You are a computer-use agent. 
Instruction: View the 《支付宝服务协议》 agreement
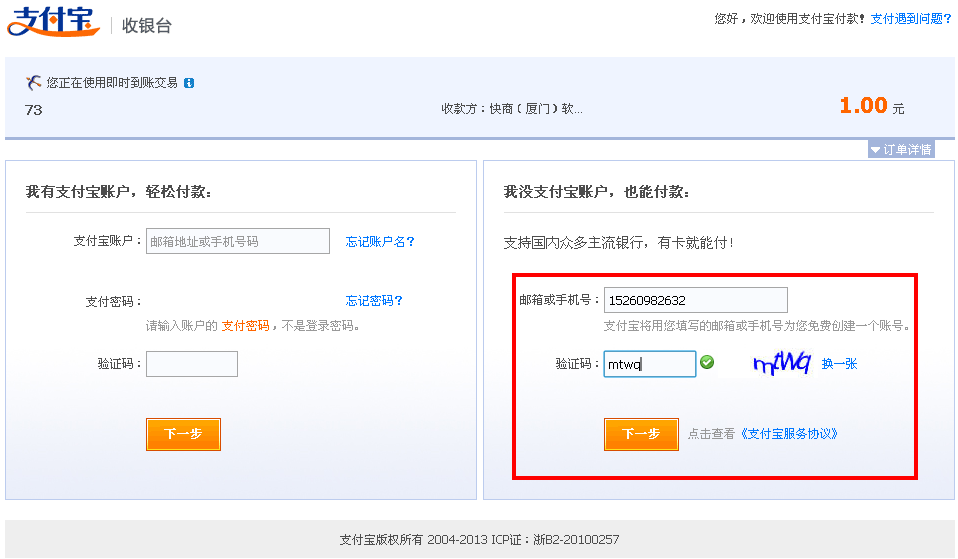tap(788, 434)
